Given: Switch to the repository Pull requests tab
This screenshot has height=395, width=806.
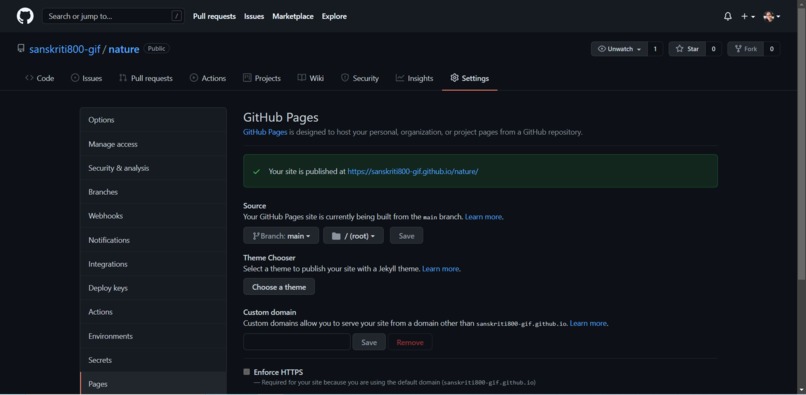Looking at the screenshot, I should coord(145,78).
